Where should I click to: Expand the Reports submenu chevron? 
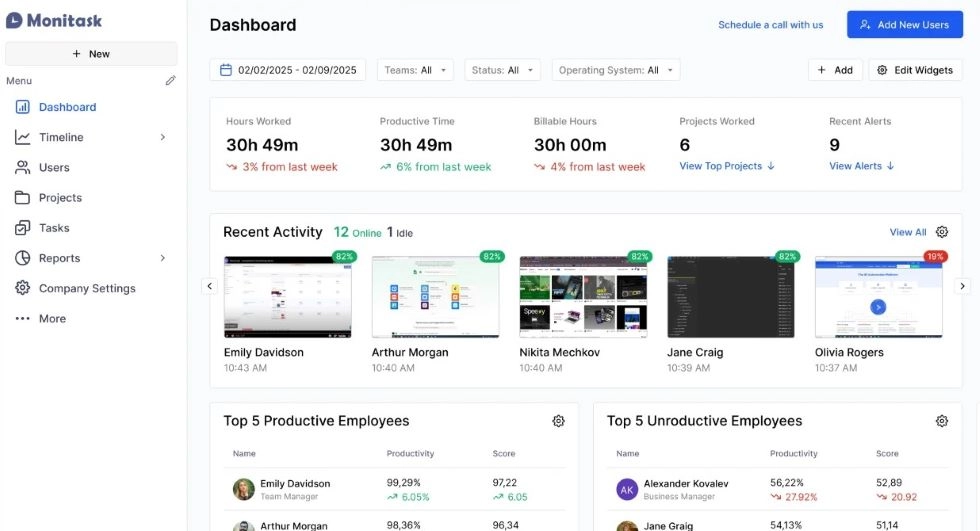click(x=163, y=258)
